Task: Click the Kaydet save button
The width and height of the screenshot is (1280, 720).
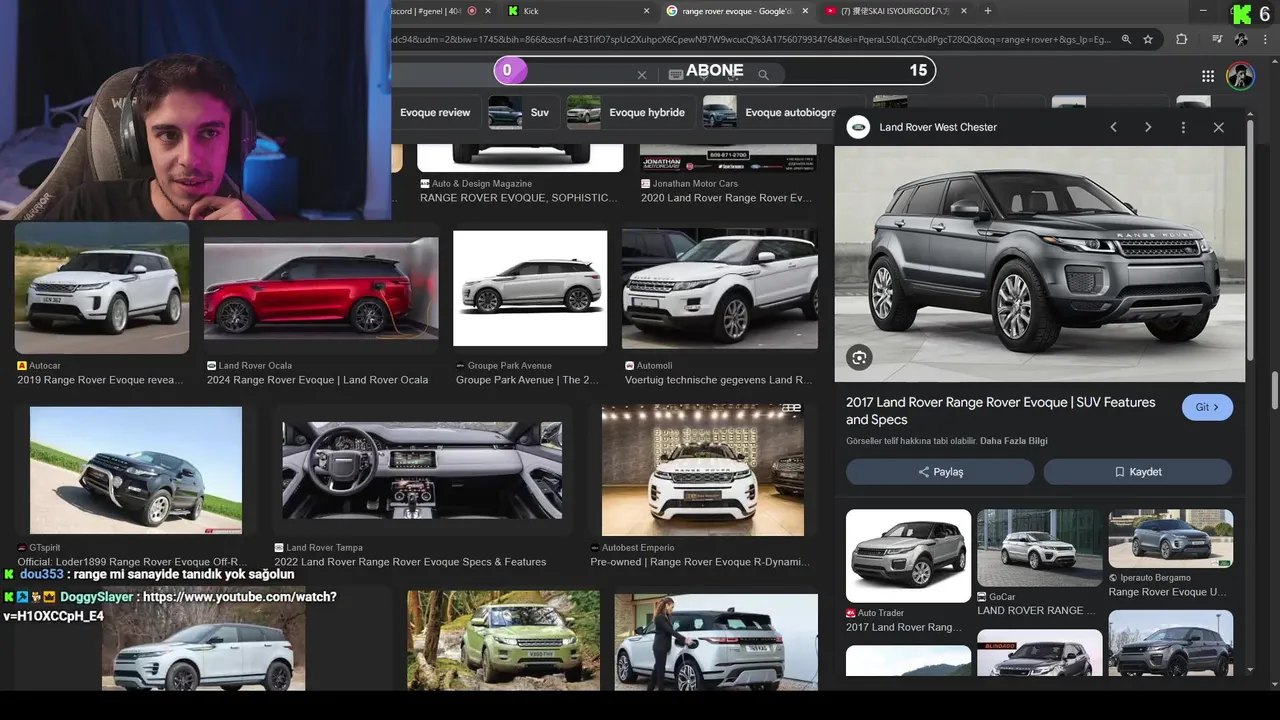Action: click(x=1137, y=472)
